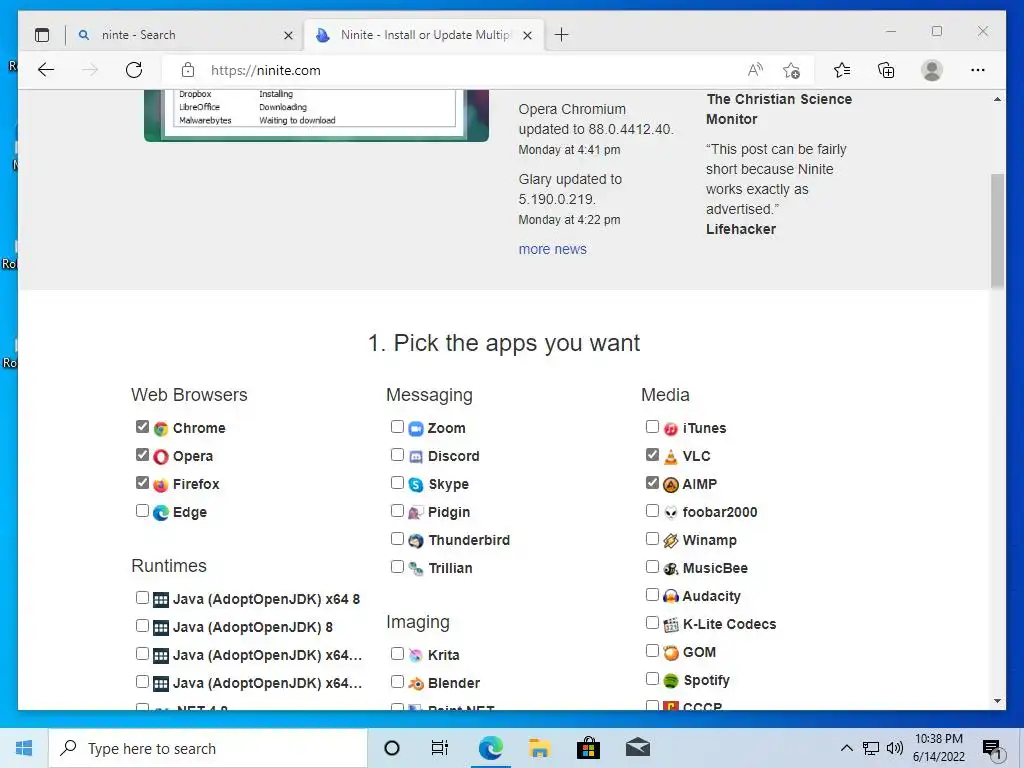
Task: Show hidden system tray icons
Action: (x=846, y=748)
